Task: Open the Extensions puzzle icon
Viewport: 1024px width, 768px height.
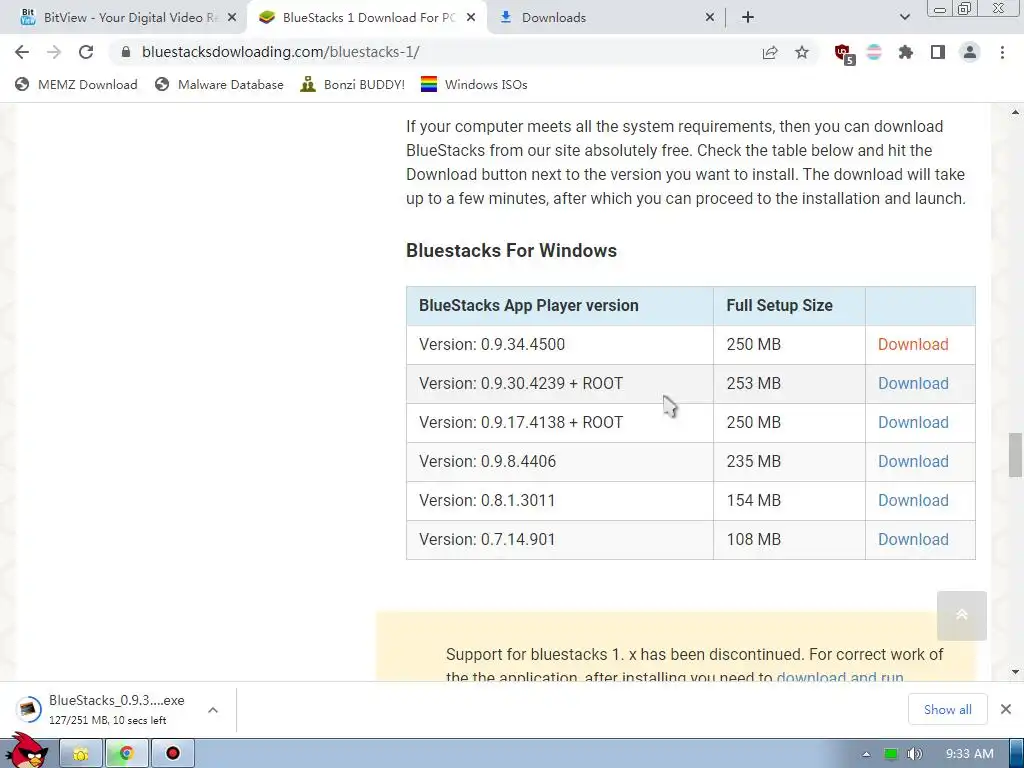Action: pos(906,52)
